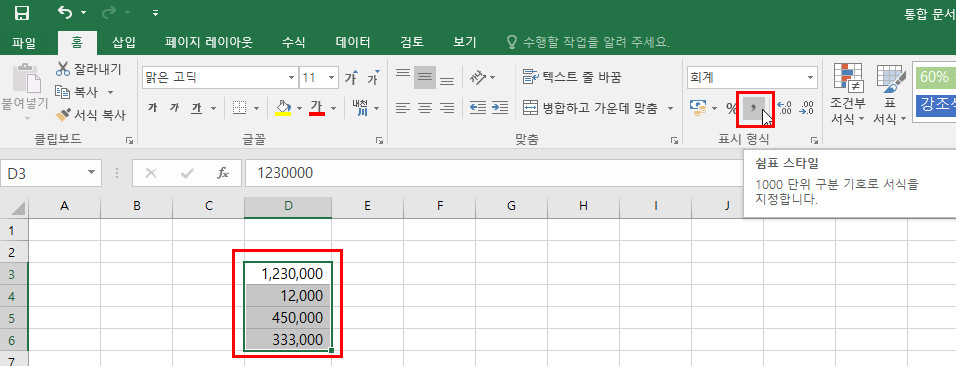Select the green 60% cell style
The width and height of the screenshot is (956, 366).
coord(935,77)
